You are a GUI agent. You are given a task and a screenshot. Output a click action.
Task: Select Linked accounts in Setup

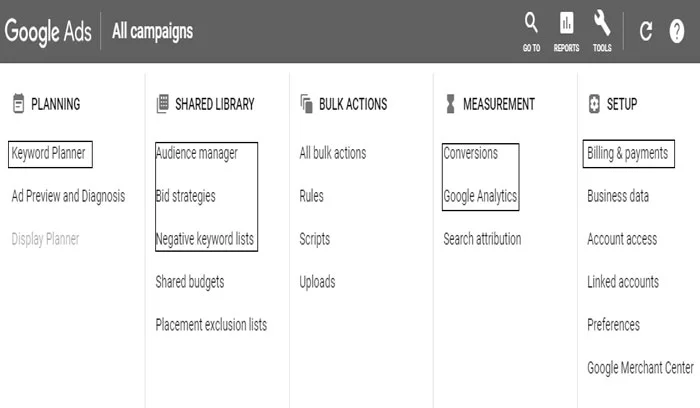pos(623,282)
